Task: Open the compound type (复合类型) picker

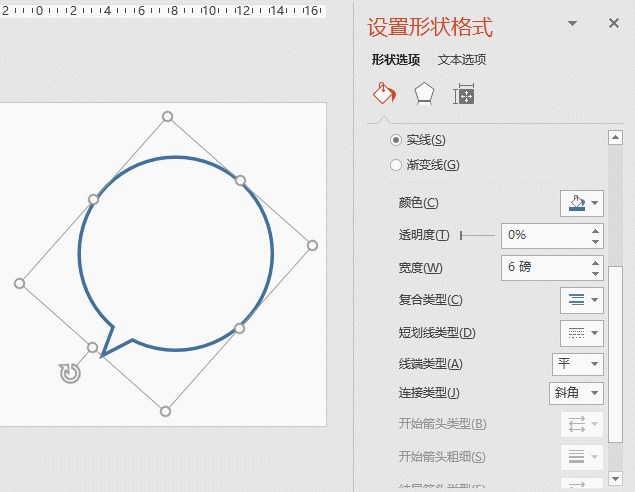Action: coord(581,299)
